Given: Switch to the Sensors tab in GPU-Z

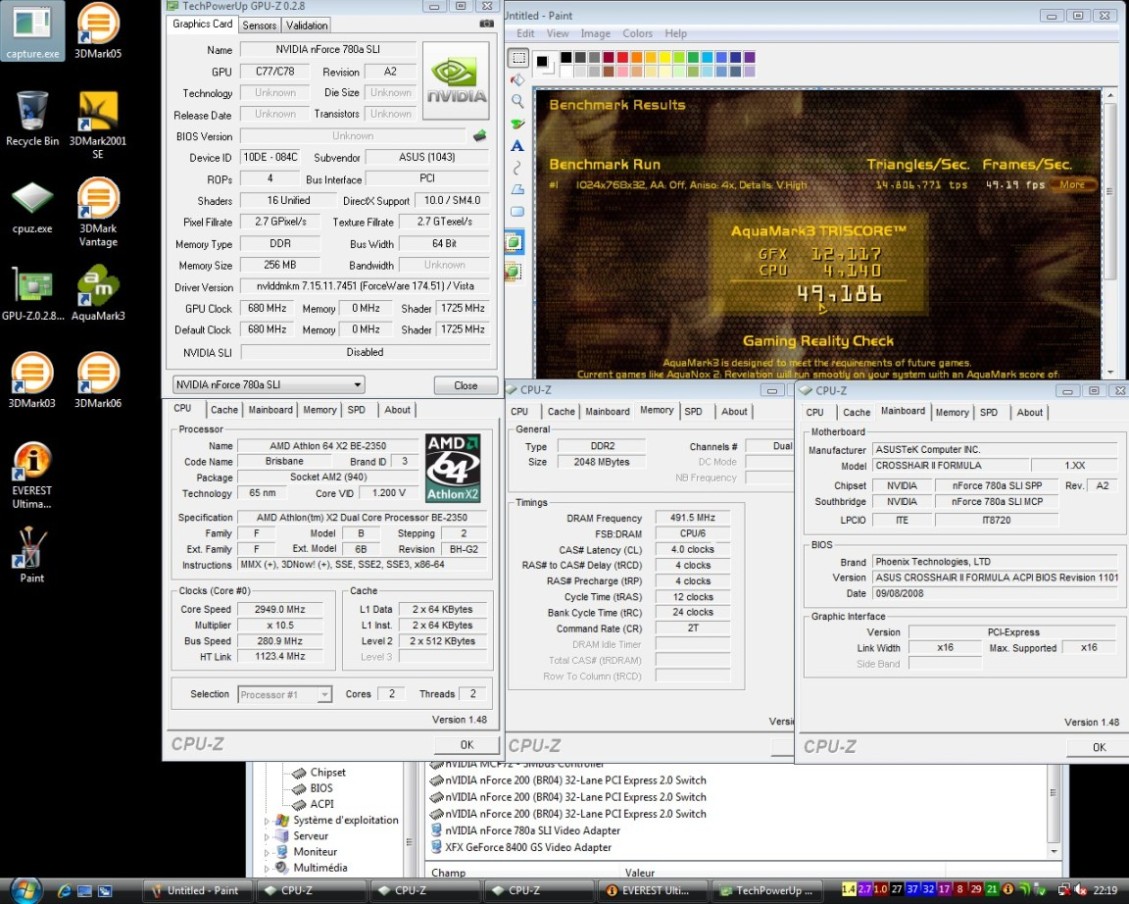Looking at the screenshot, I should (x=259, y=25).
